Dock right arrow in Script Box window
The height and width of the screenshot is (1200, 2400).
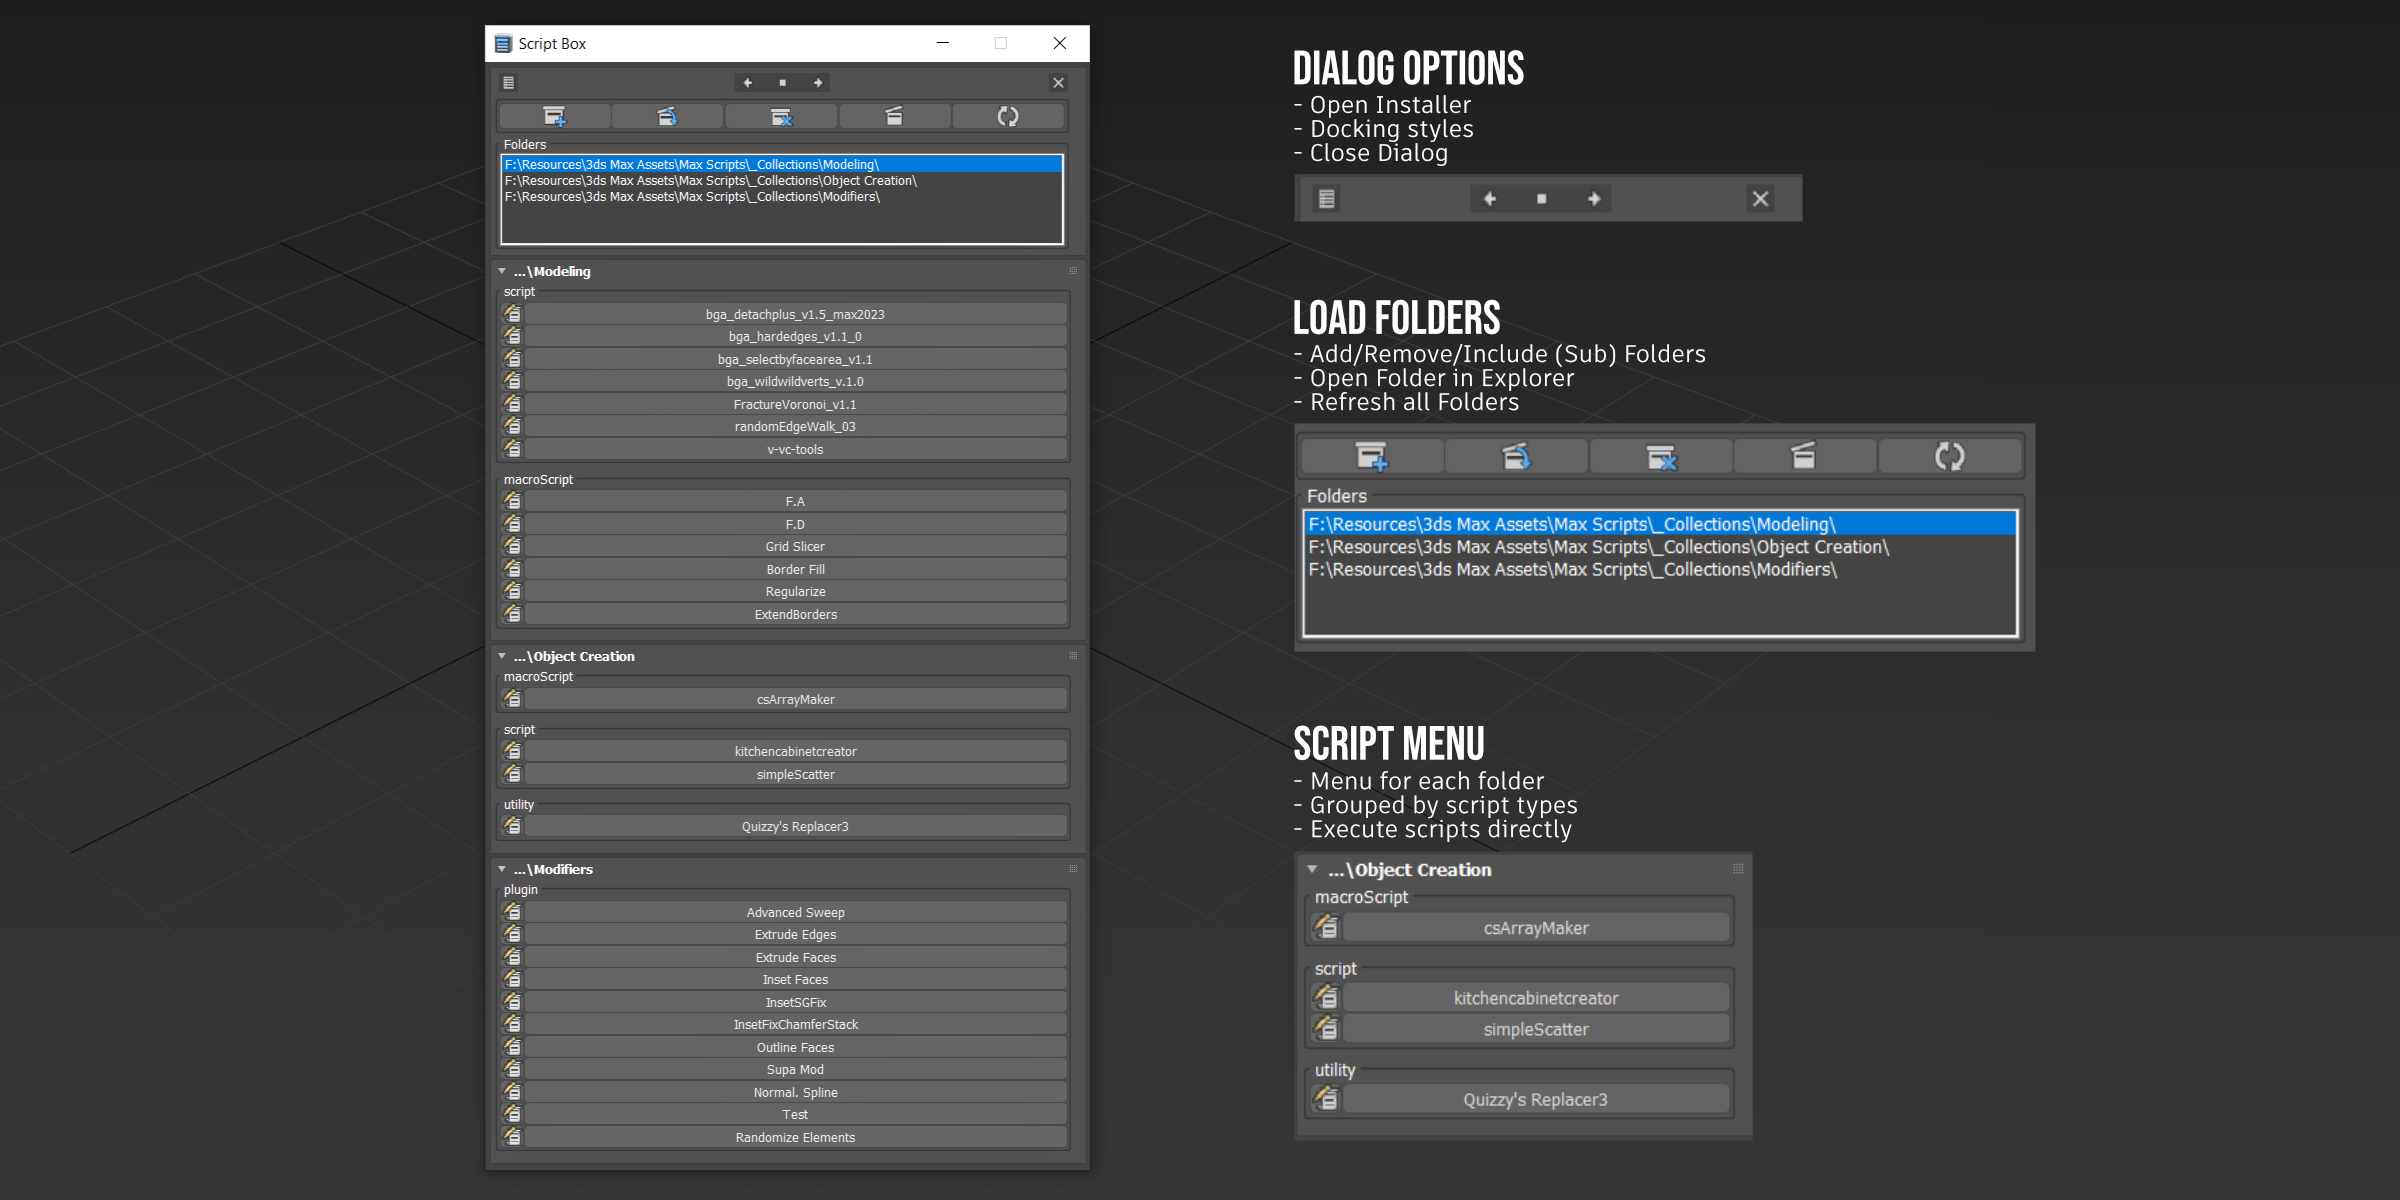818,83
